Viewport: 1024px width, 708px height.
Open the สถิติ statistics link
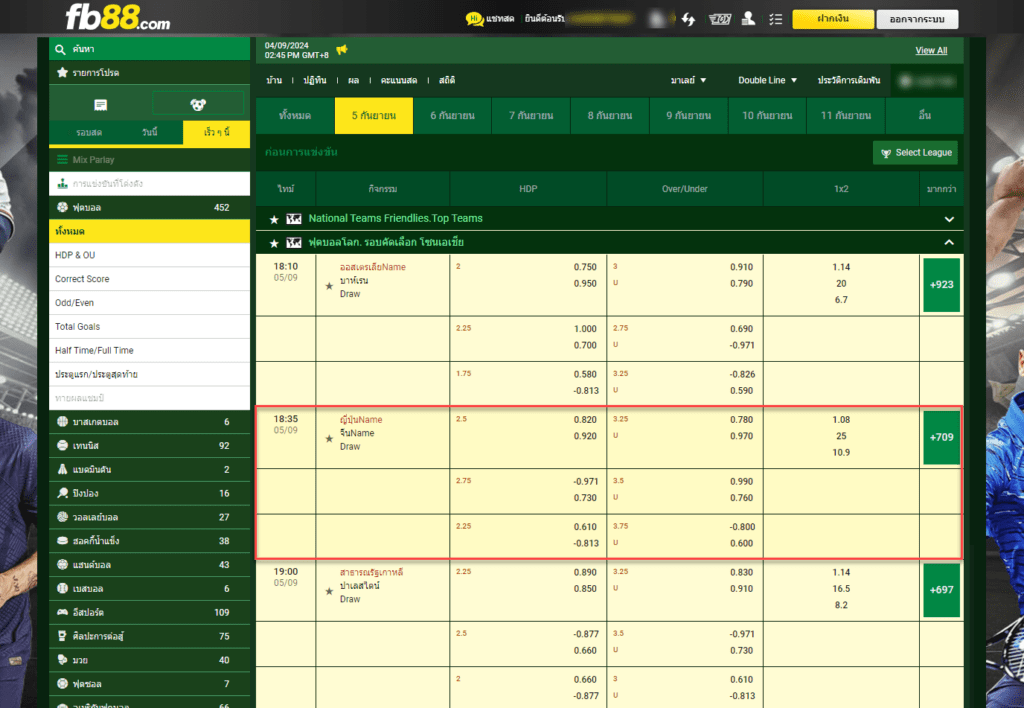(447, 80)
